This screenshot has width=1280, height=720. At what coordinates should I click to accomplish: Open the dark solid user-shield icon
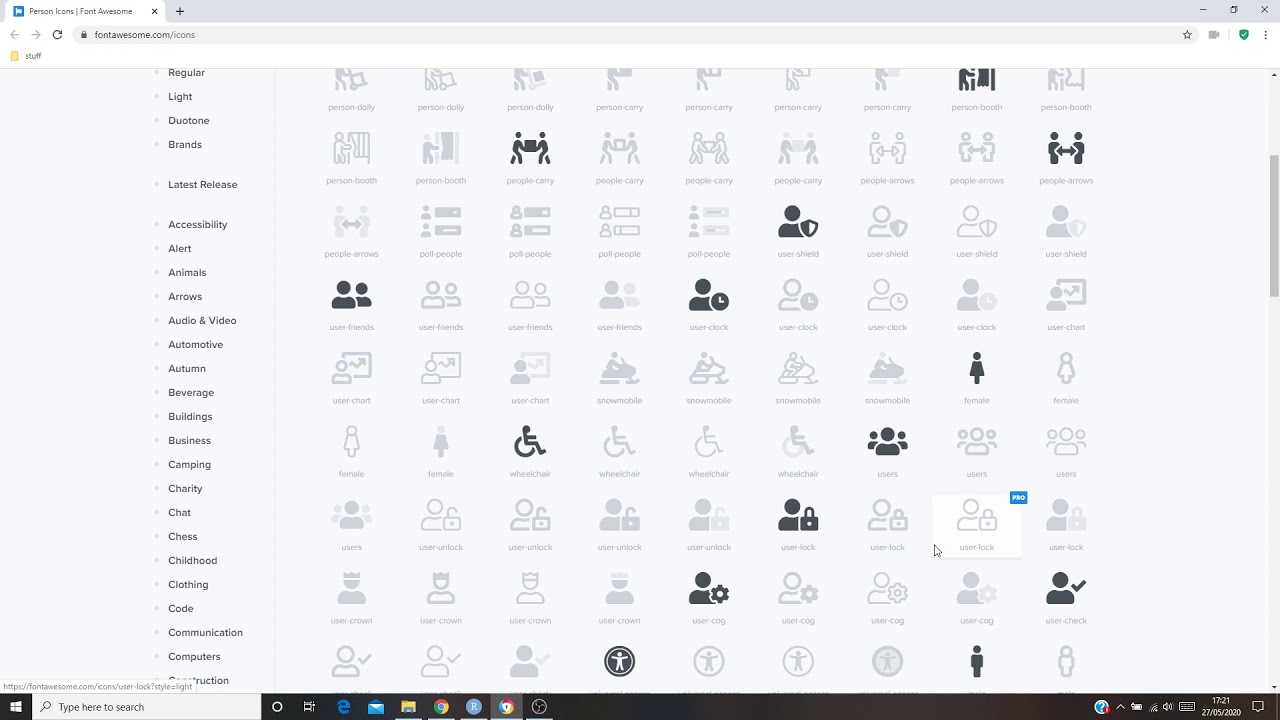tap(798, 222)
